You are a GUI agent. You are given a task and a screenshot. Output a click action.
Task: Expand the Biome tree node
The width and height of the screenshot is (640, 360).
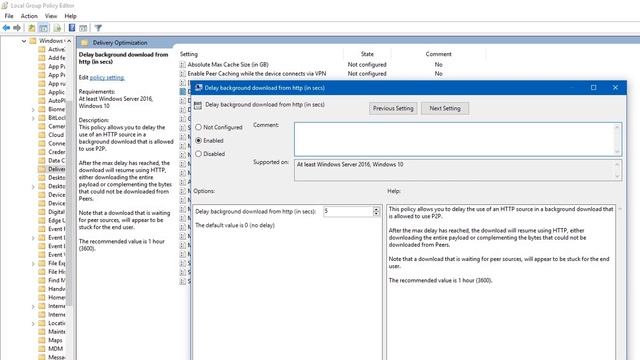point(33,109)
